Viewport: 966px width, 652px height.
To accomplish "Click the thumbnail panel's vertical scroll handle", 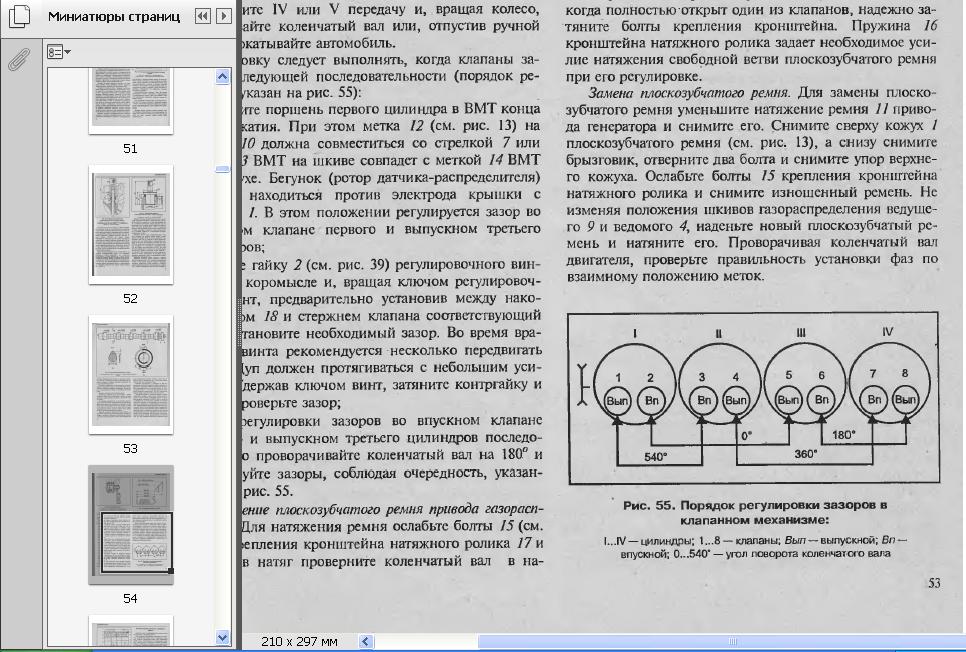I will click(x=223, y=169).
